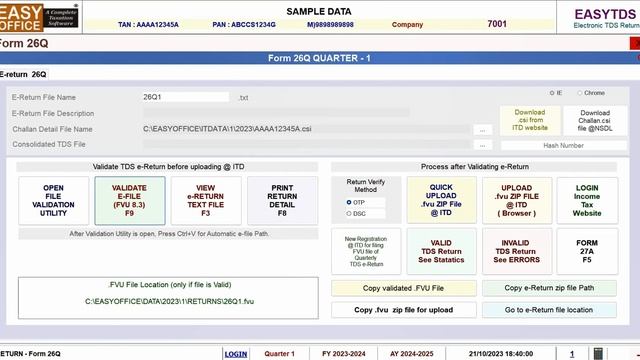640x360 pixels.
Task: Click Quick Upload .fvu ZIP File @ ITD
Action: click(441, 200)
